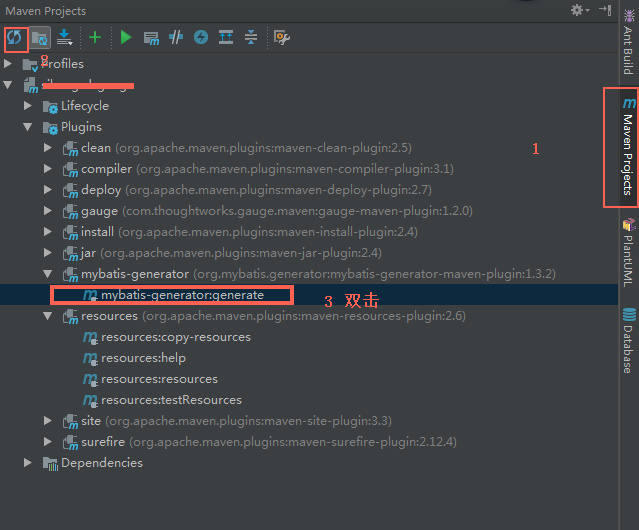
Task: Collapse the resources plugin node
Action: (x=48, y=316)
